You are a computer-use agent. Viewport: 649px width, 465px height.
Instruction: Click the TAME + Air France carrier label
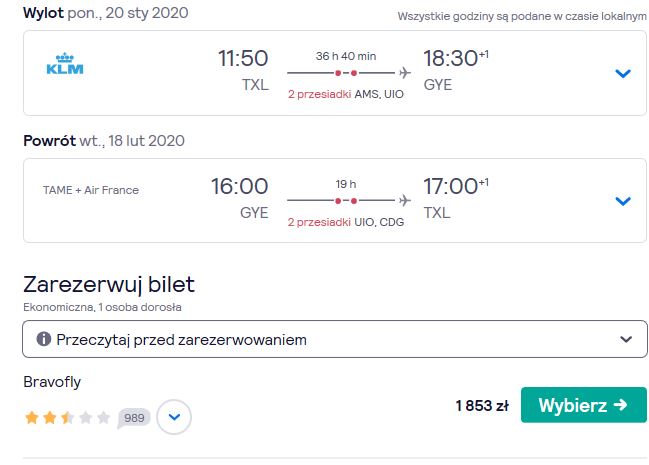click(x=91, y=190)
